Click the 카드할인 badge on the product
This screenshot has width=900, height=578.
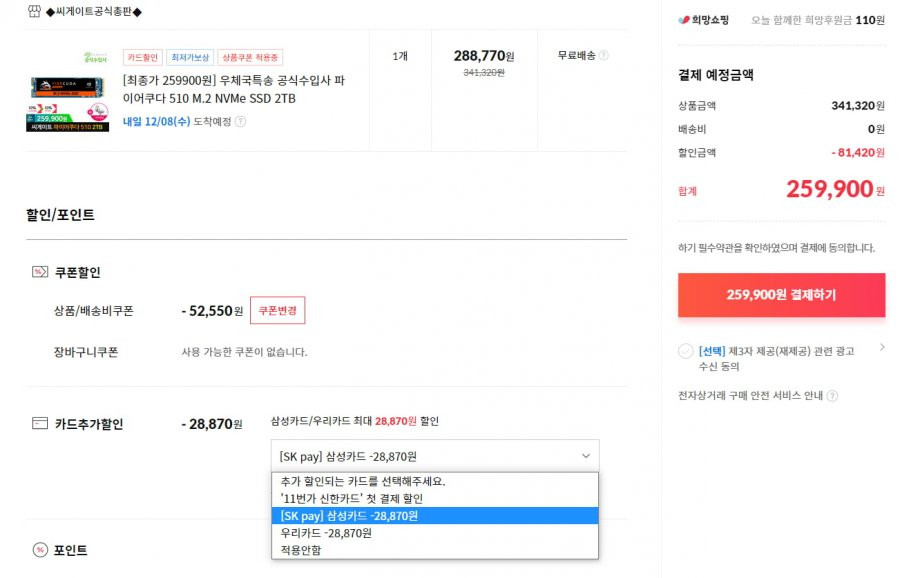click(x=142, y=57)
